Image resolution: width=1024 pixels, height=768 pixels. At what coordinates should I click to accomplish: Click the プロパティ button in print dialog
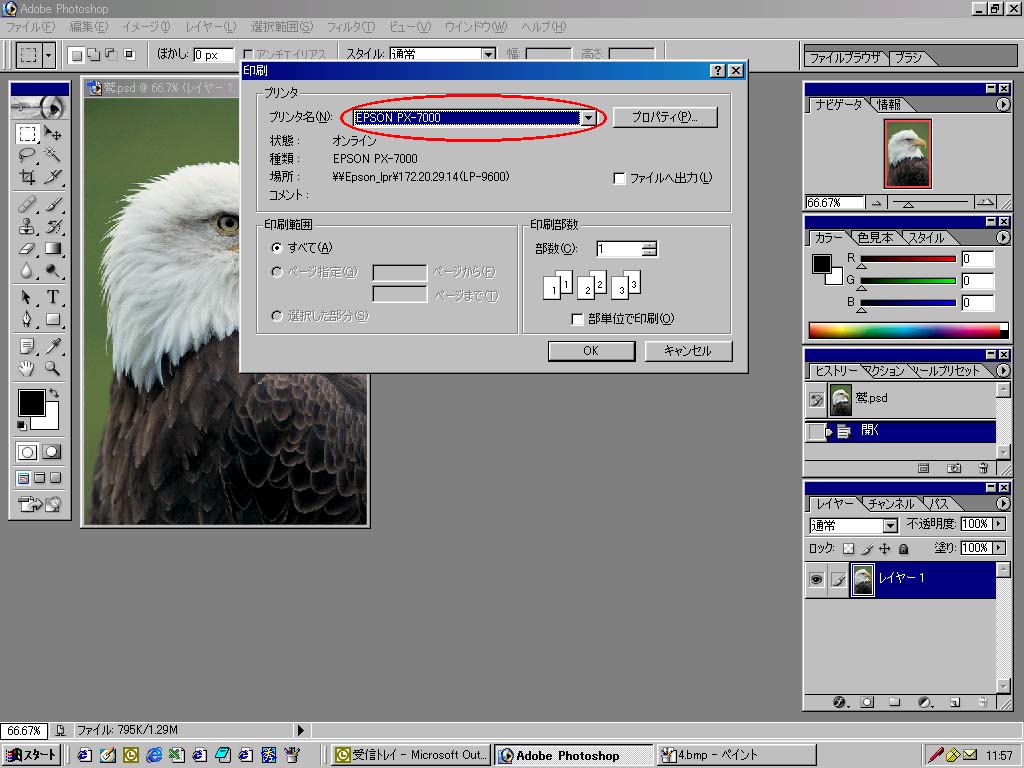coord(664,118)
